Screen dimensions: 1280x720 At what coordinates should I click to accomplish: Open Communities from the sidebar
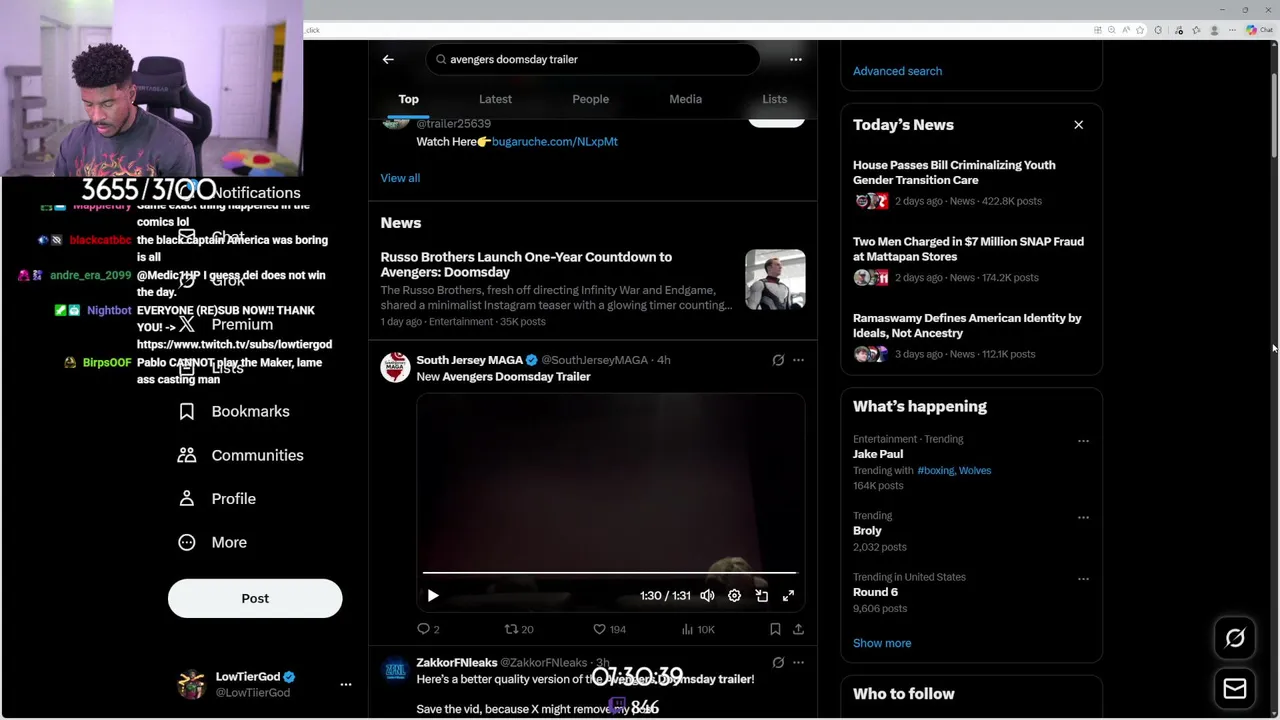[240, 455]
